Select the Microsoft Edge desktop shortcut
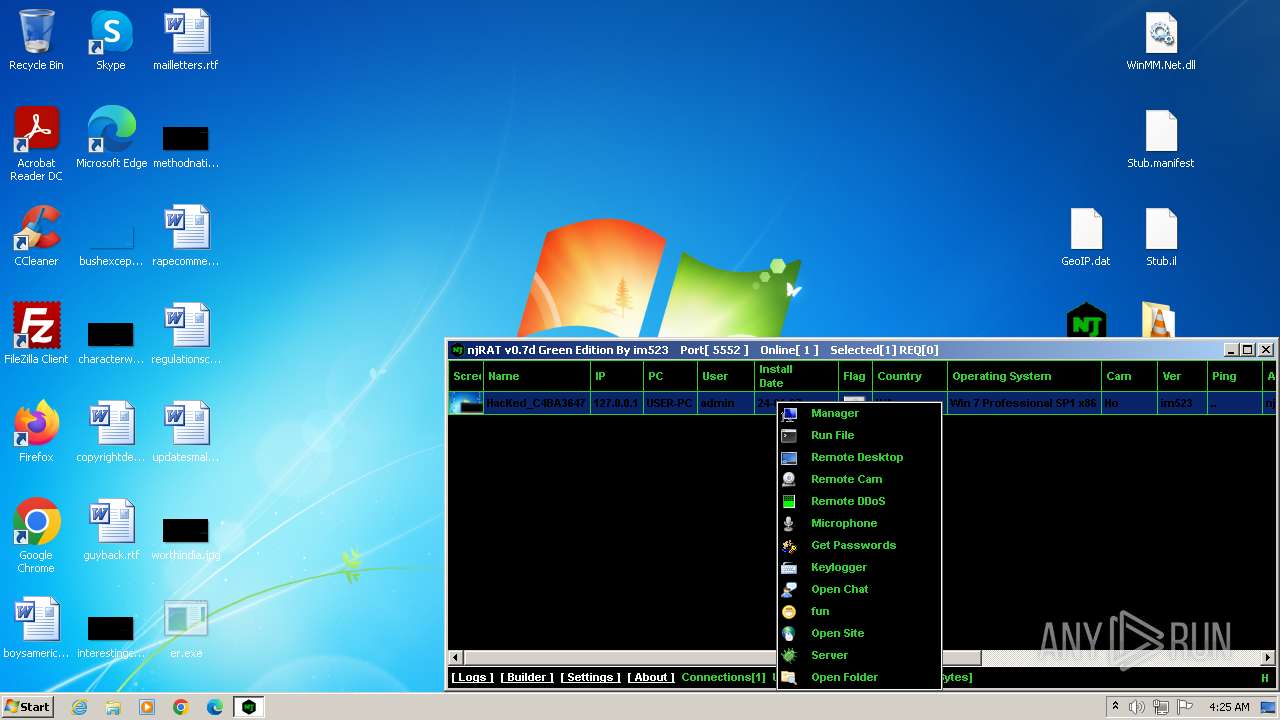The height and width of the screenshot is (720, 1280). pyautogui.click(x=111, y=139)
